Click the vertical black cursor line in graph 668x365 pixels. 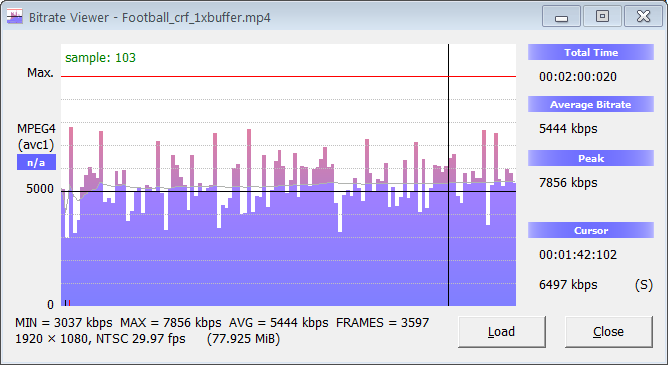pyautogui.click(x=448, y=175)
